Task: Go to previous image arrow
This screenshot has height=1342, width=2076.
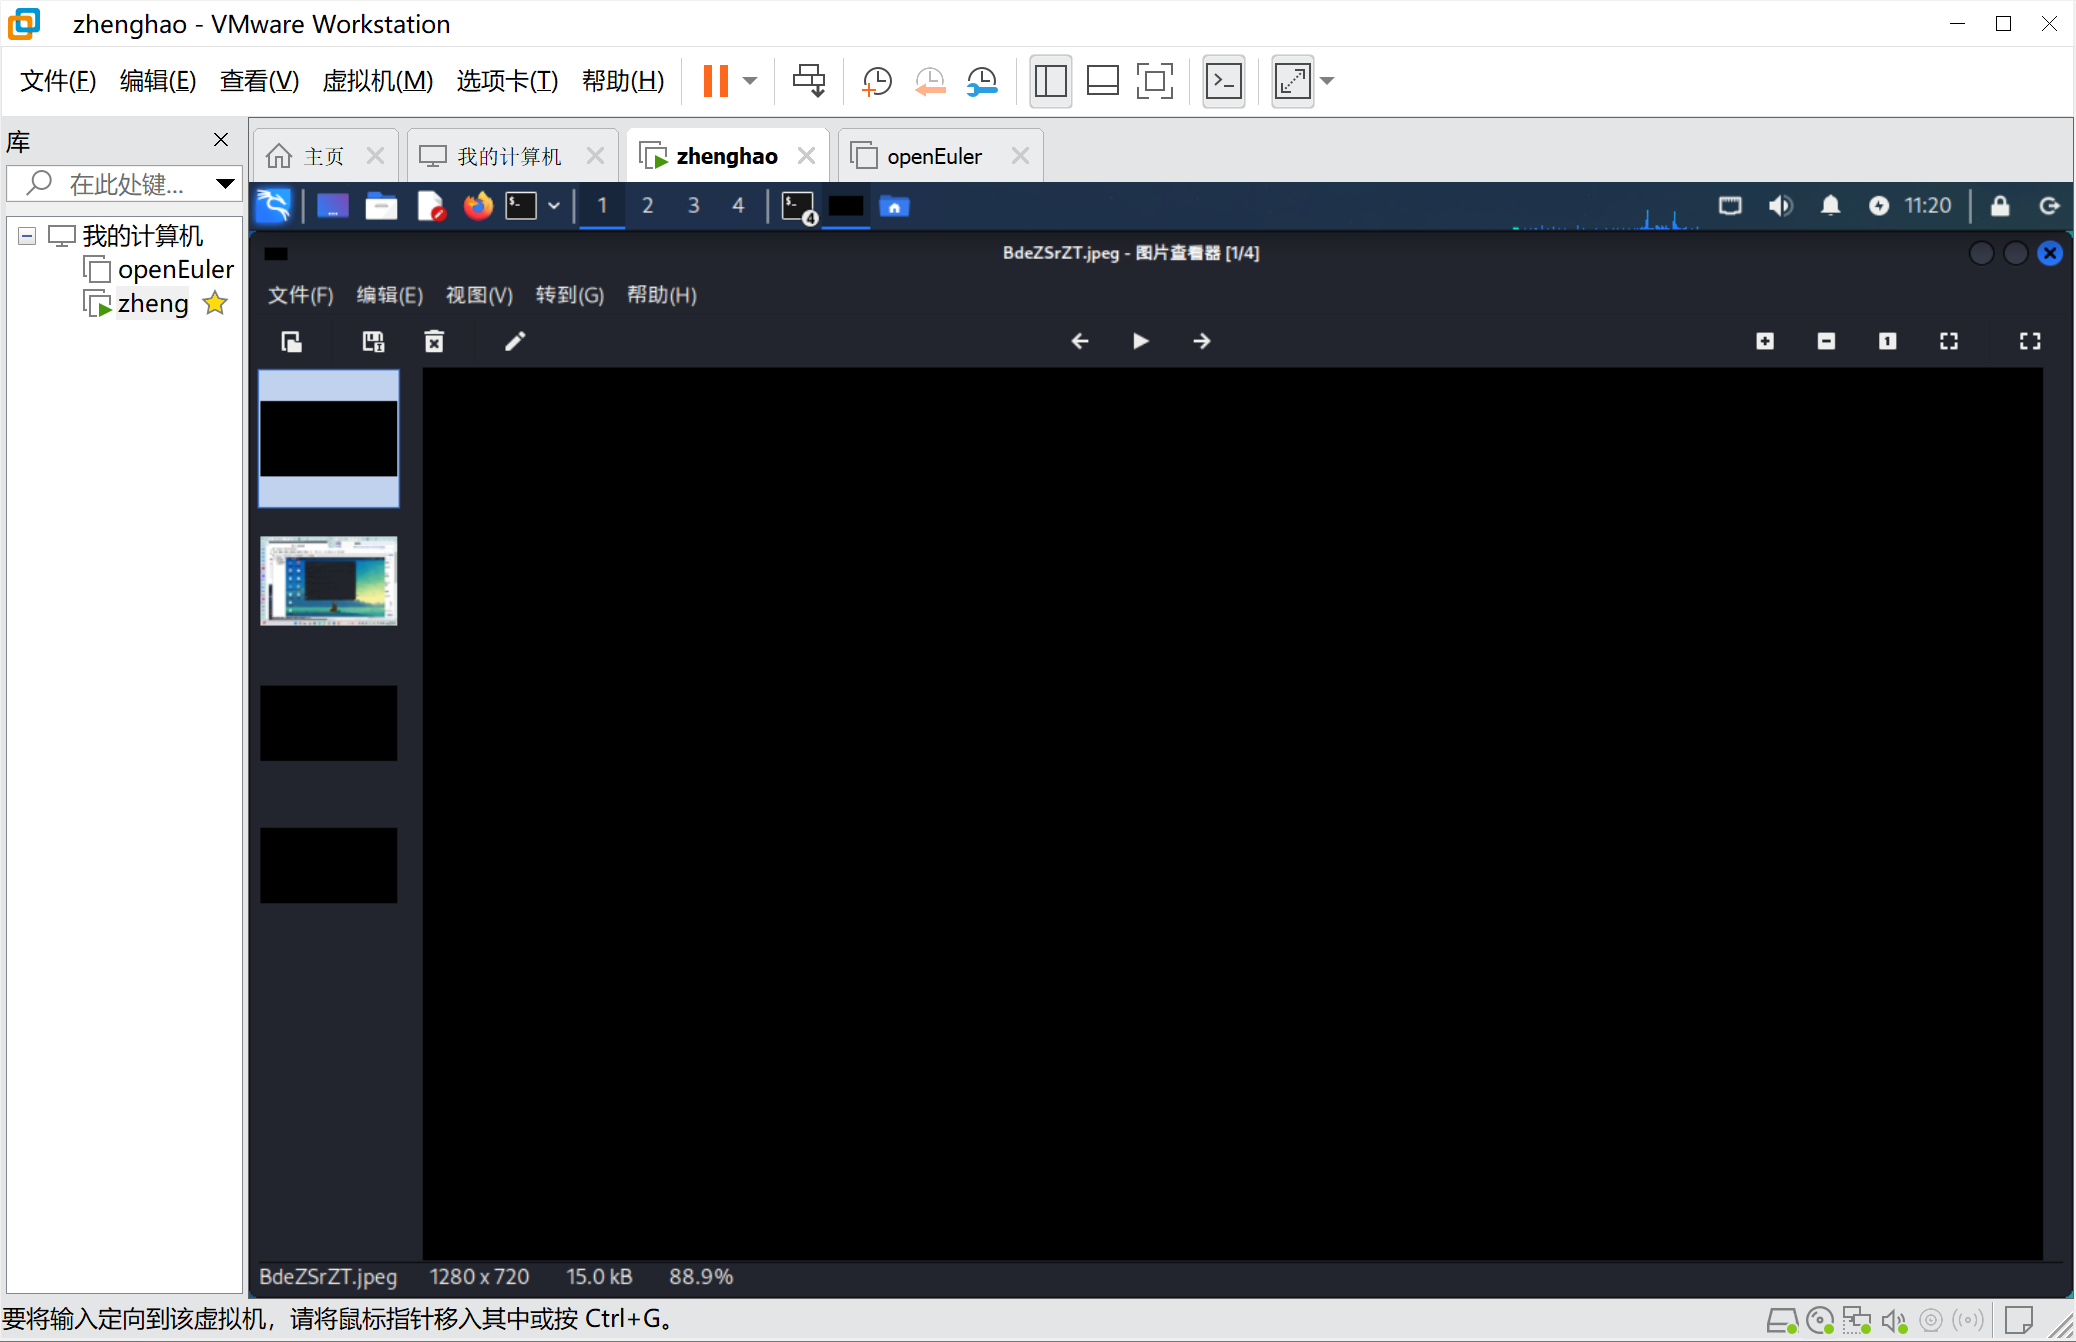Action: [1080, 341]
